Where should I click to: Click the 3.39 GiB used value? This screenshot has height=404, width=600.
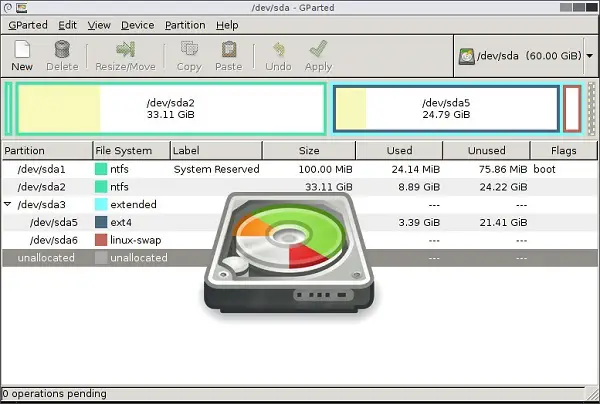tap(419, 222)
